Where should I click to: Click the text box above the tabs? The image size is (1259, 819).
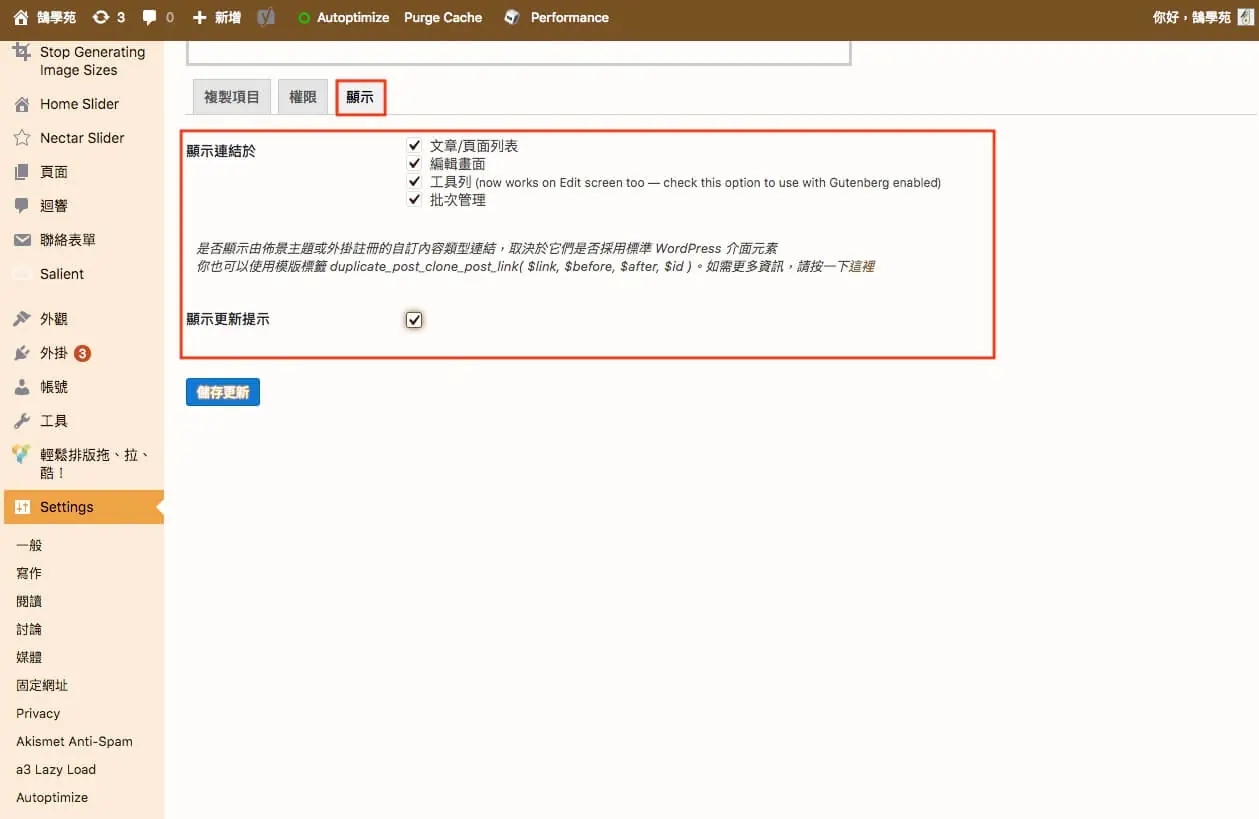tap(519, 53)
